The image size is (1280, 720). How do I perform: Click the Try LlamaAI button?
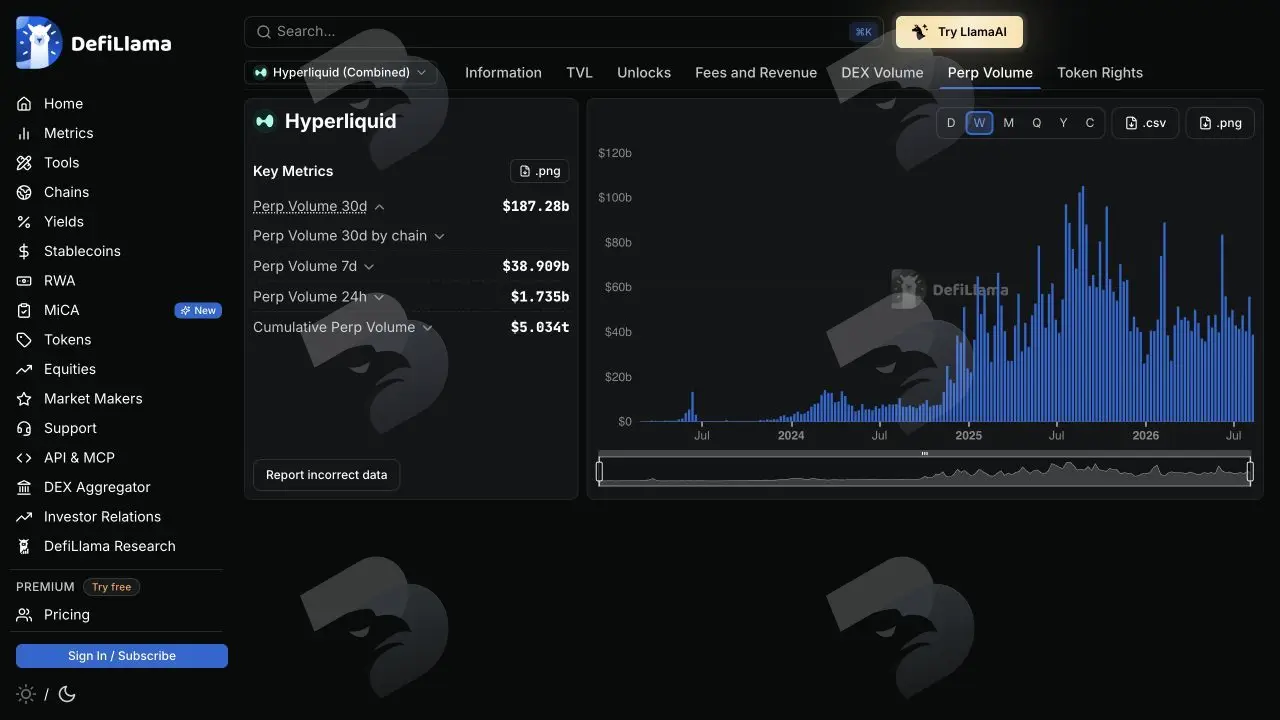(959, 32)
